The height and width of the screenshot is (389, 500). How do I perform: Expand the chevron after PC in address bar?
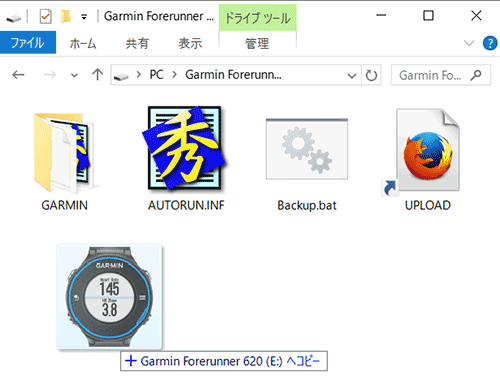(x=174, y=75)
